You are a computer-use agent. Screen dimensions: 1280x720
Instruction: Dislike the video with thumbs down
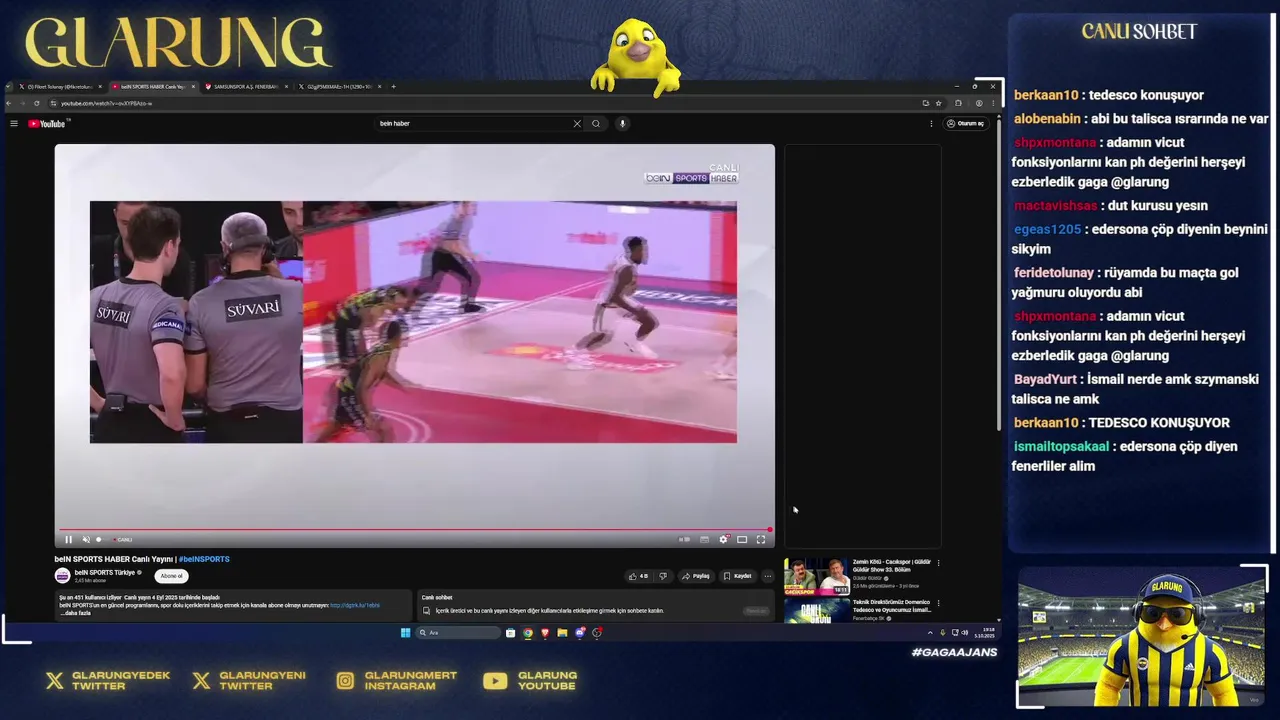point(662,576)
